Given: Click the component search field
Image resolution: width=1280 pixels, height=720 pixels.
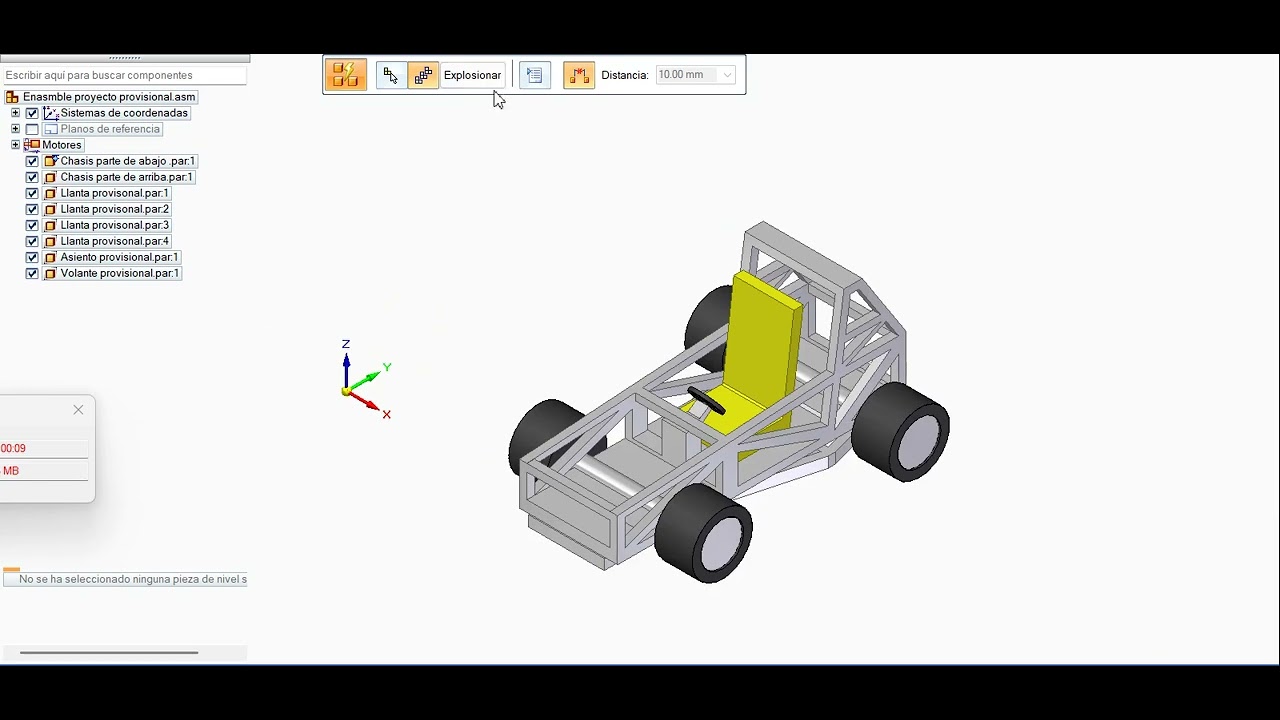Looking at the screenshot, I should [124, 75].
